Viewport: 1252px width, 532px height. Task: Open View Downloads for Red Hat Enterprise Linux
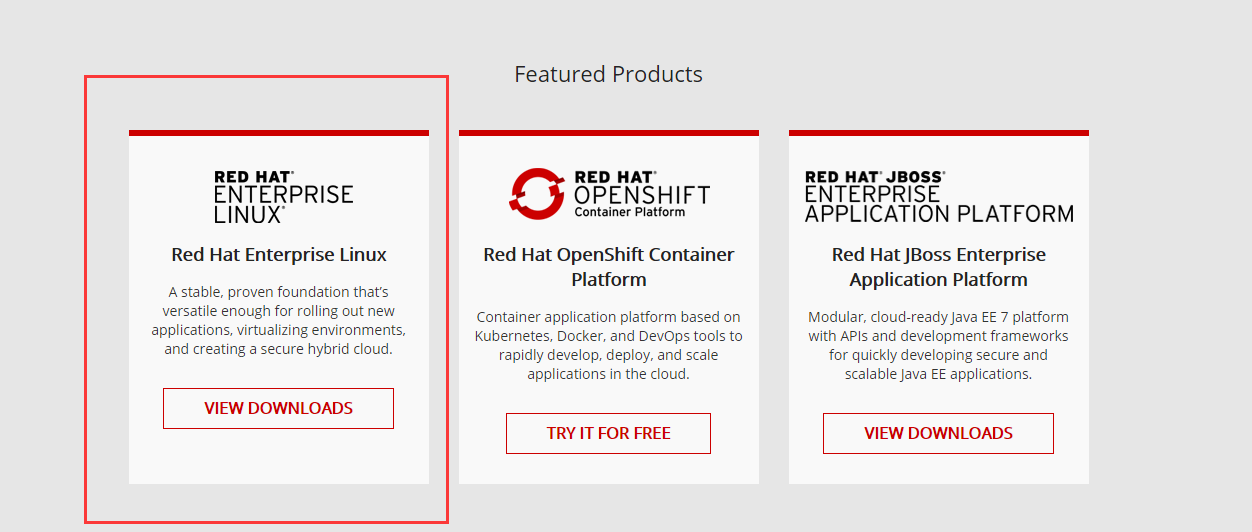(x=278, y=408)
